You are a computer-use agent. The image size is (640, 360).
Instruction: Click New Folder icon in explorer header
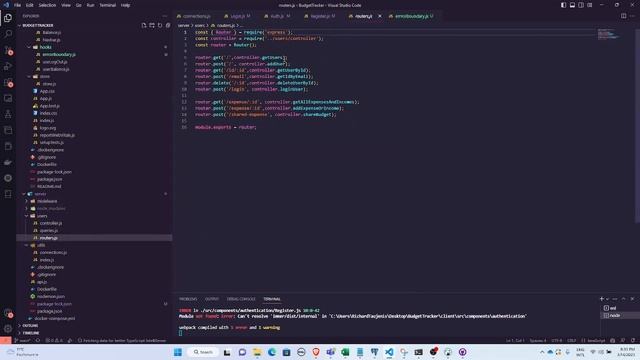coord(152,25)
